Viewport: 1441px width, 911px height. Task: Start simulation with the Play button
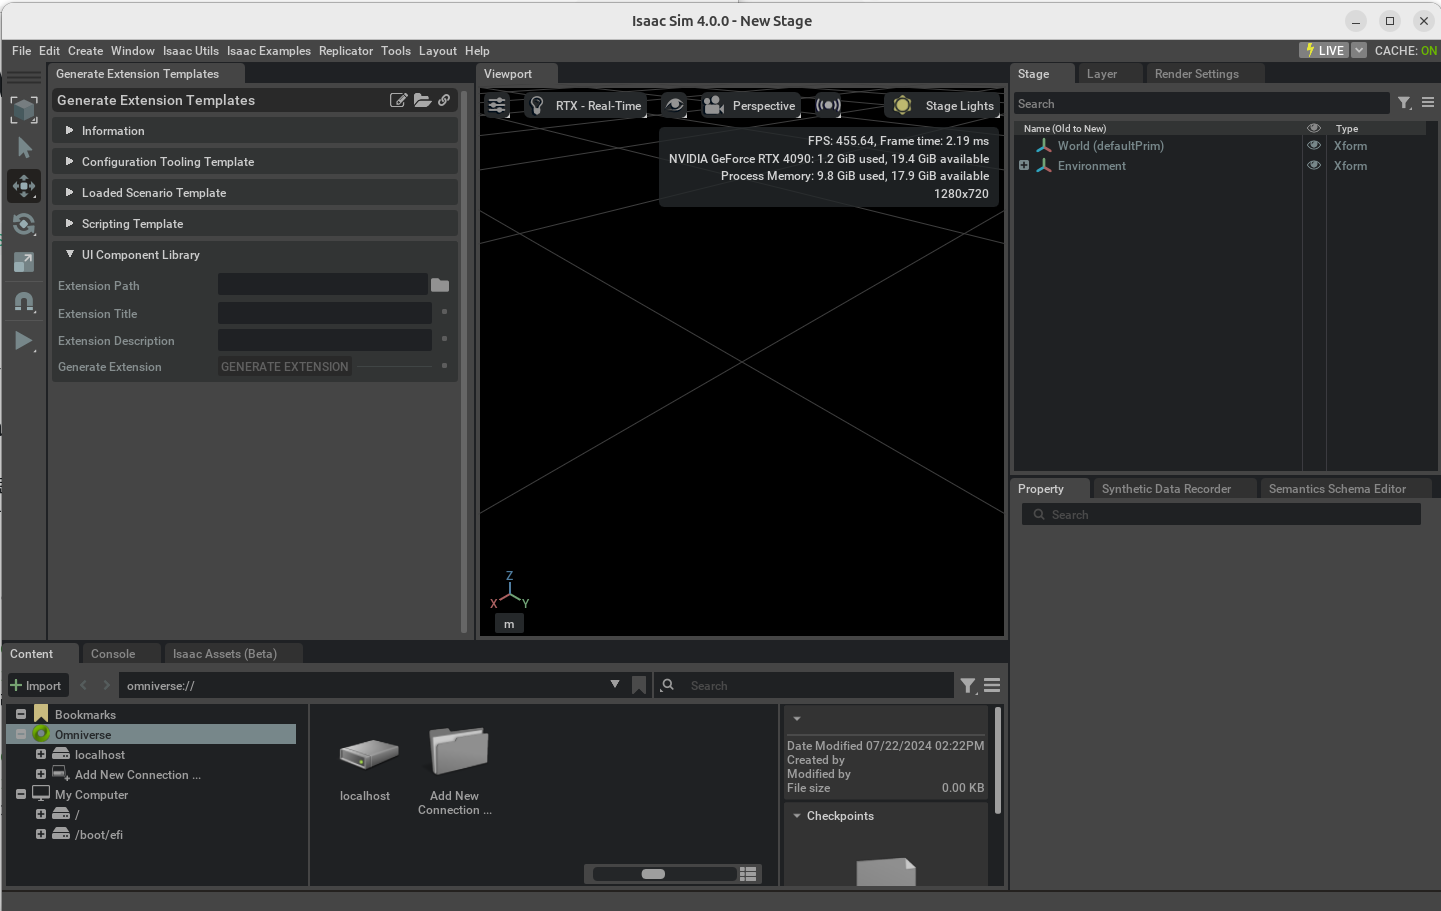(24, 341)
